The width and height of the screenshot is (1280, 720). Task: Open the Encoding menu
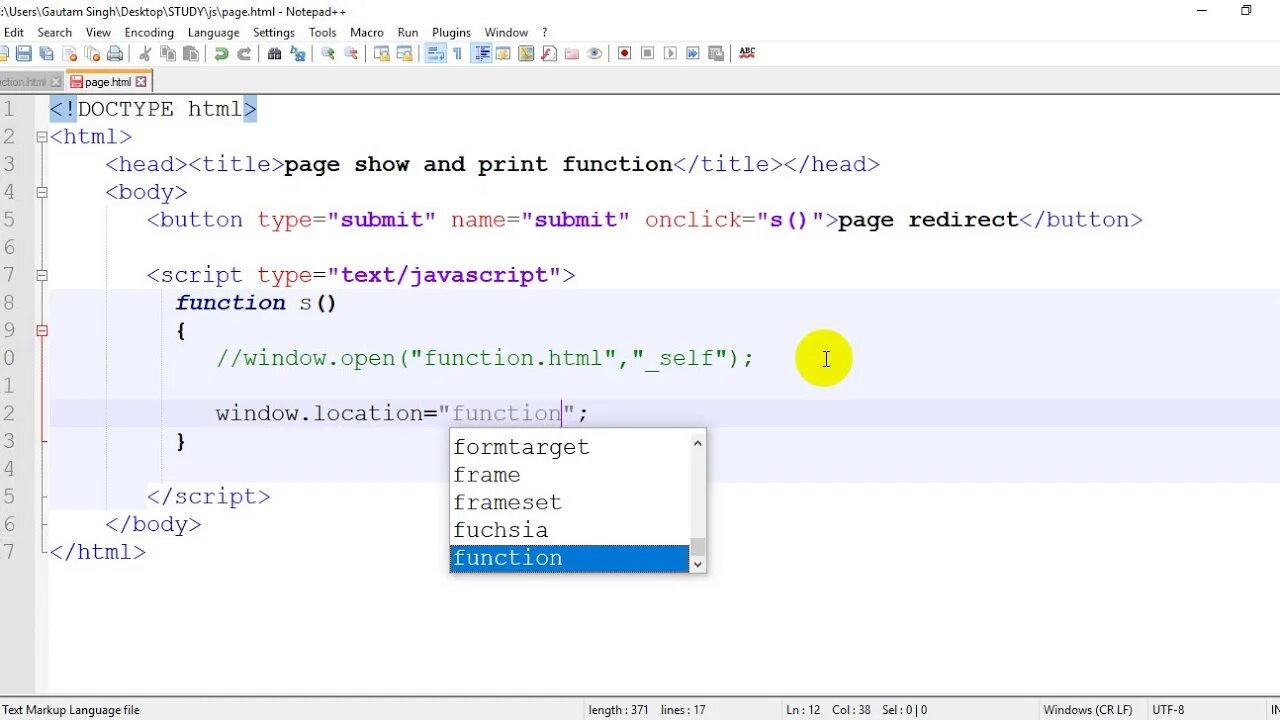tap(149, 32)
